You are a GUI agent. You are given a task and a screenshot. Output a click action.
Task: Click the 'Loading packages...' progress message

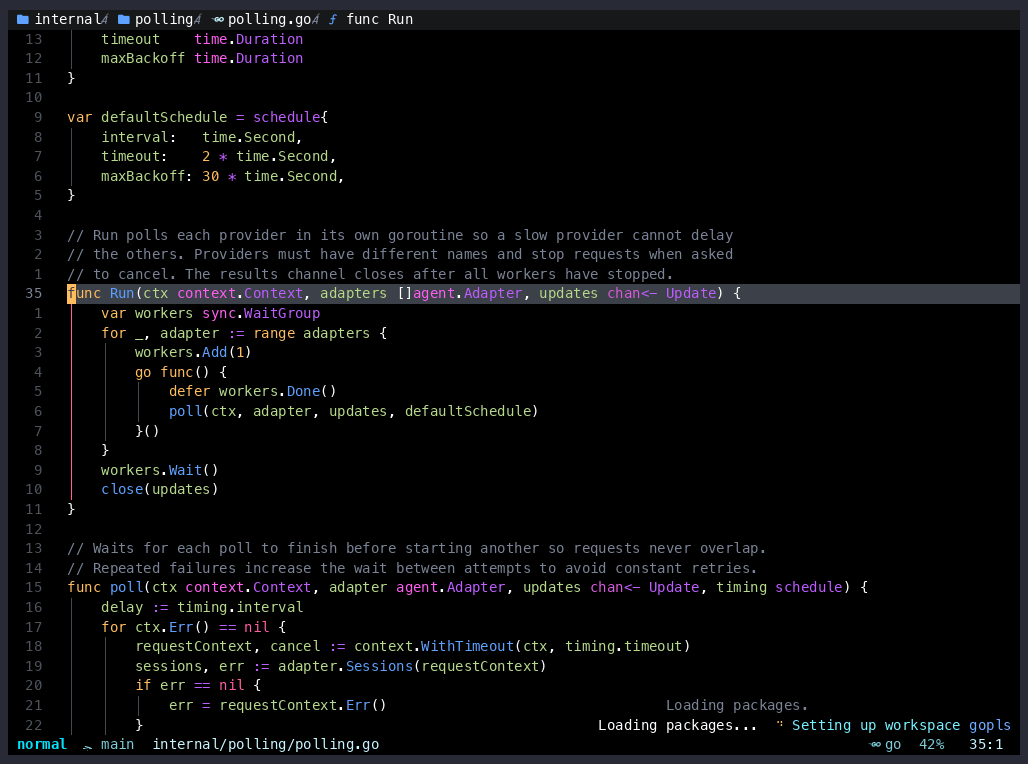[x=677, y=725]
